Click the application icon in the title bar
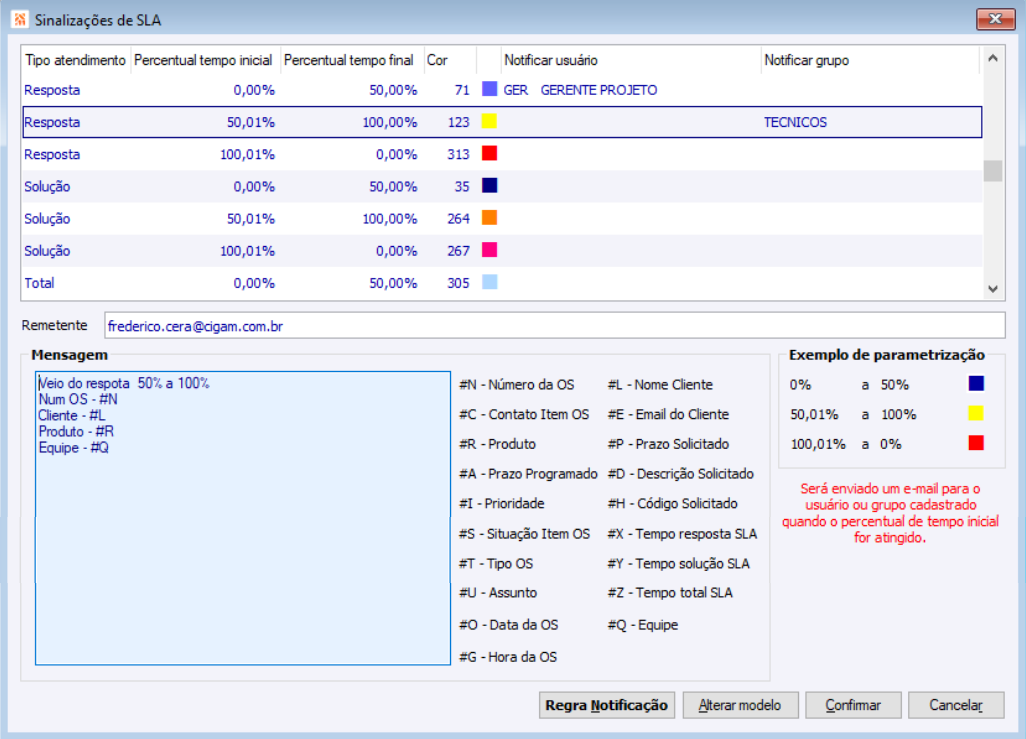1026x739 pixels. [x=20, y=20]
